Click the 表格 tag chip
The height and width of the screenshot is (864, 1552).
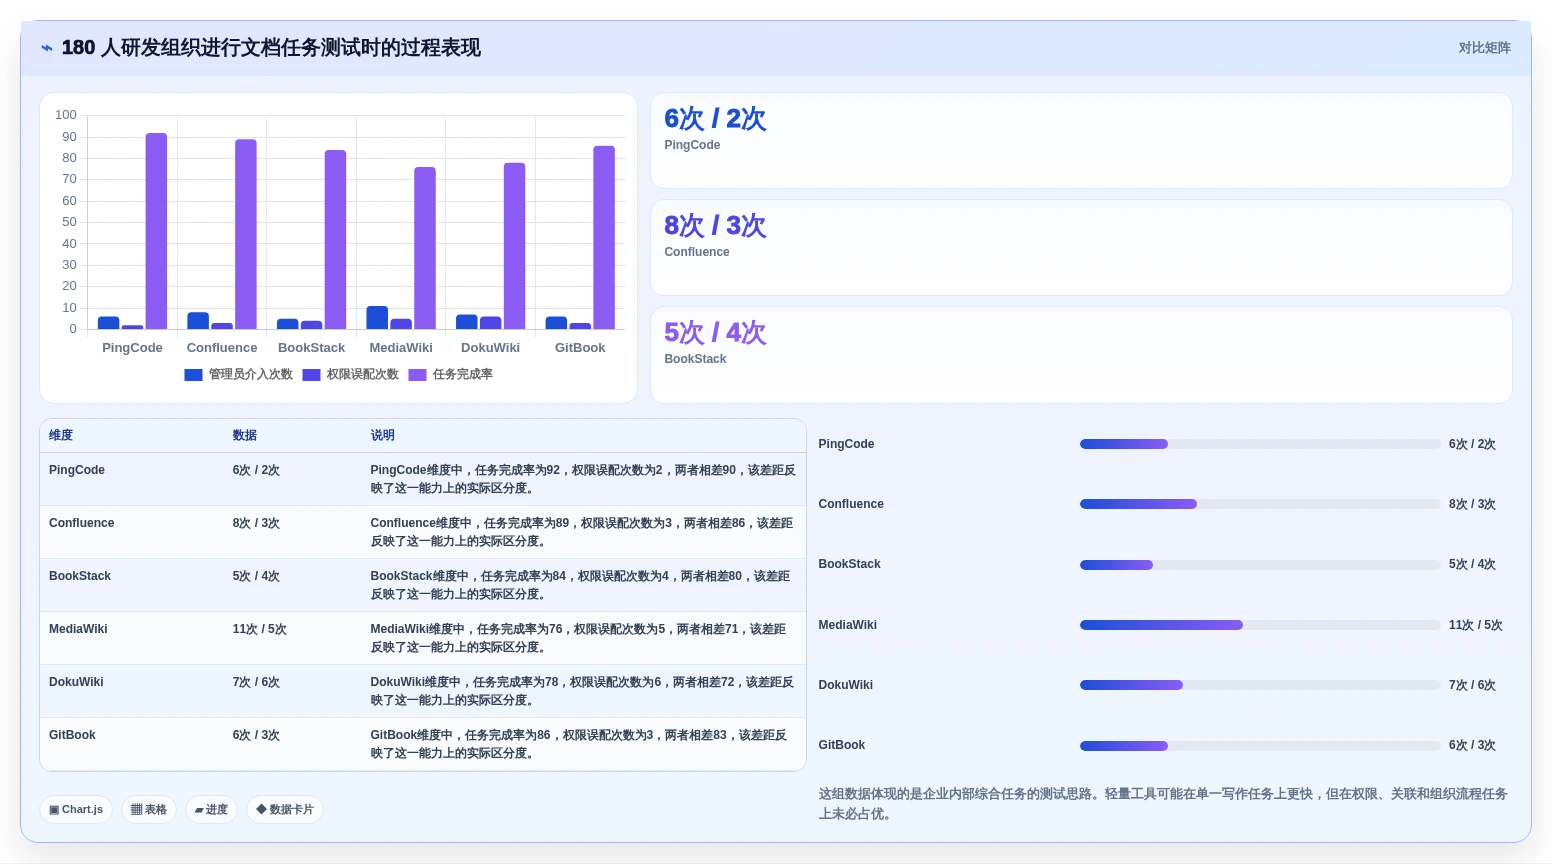coord(149,810)
